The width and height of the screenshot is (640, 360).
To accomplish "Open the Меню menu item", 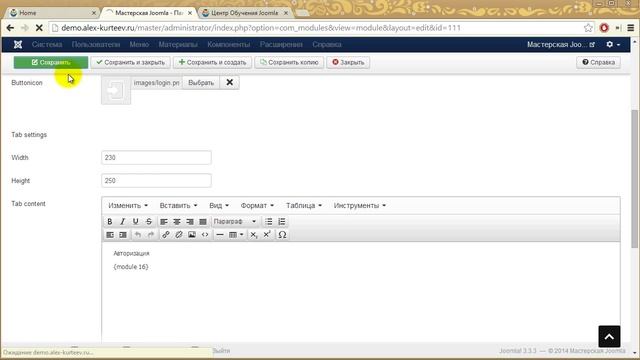I will pos(139,44).
